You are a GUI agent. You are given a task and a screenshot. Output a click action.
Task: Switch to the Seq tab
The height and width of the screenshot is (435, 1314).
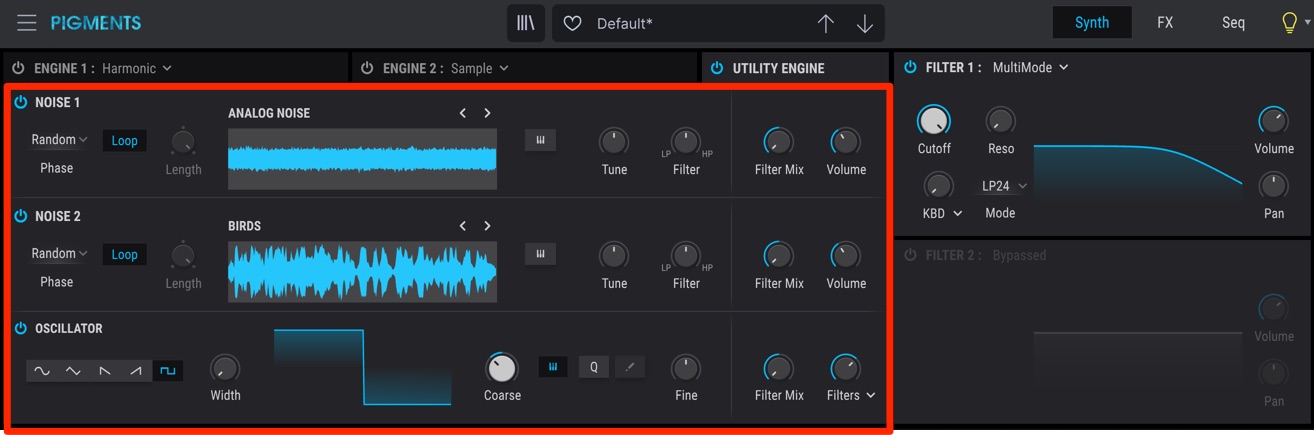click(x=1233, y=22)
